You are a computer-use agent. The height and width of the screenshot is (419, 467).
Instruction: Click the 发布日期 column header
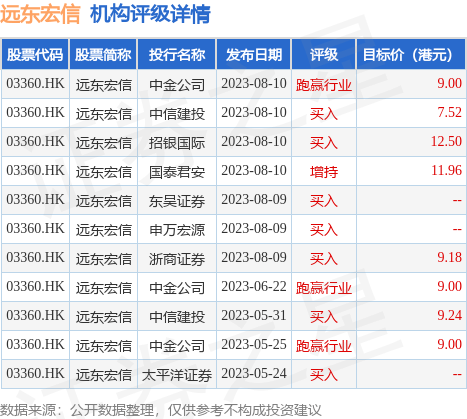pyautogui.click(x=254, y=55)
